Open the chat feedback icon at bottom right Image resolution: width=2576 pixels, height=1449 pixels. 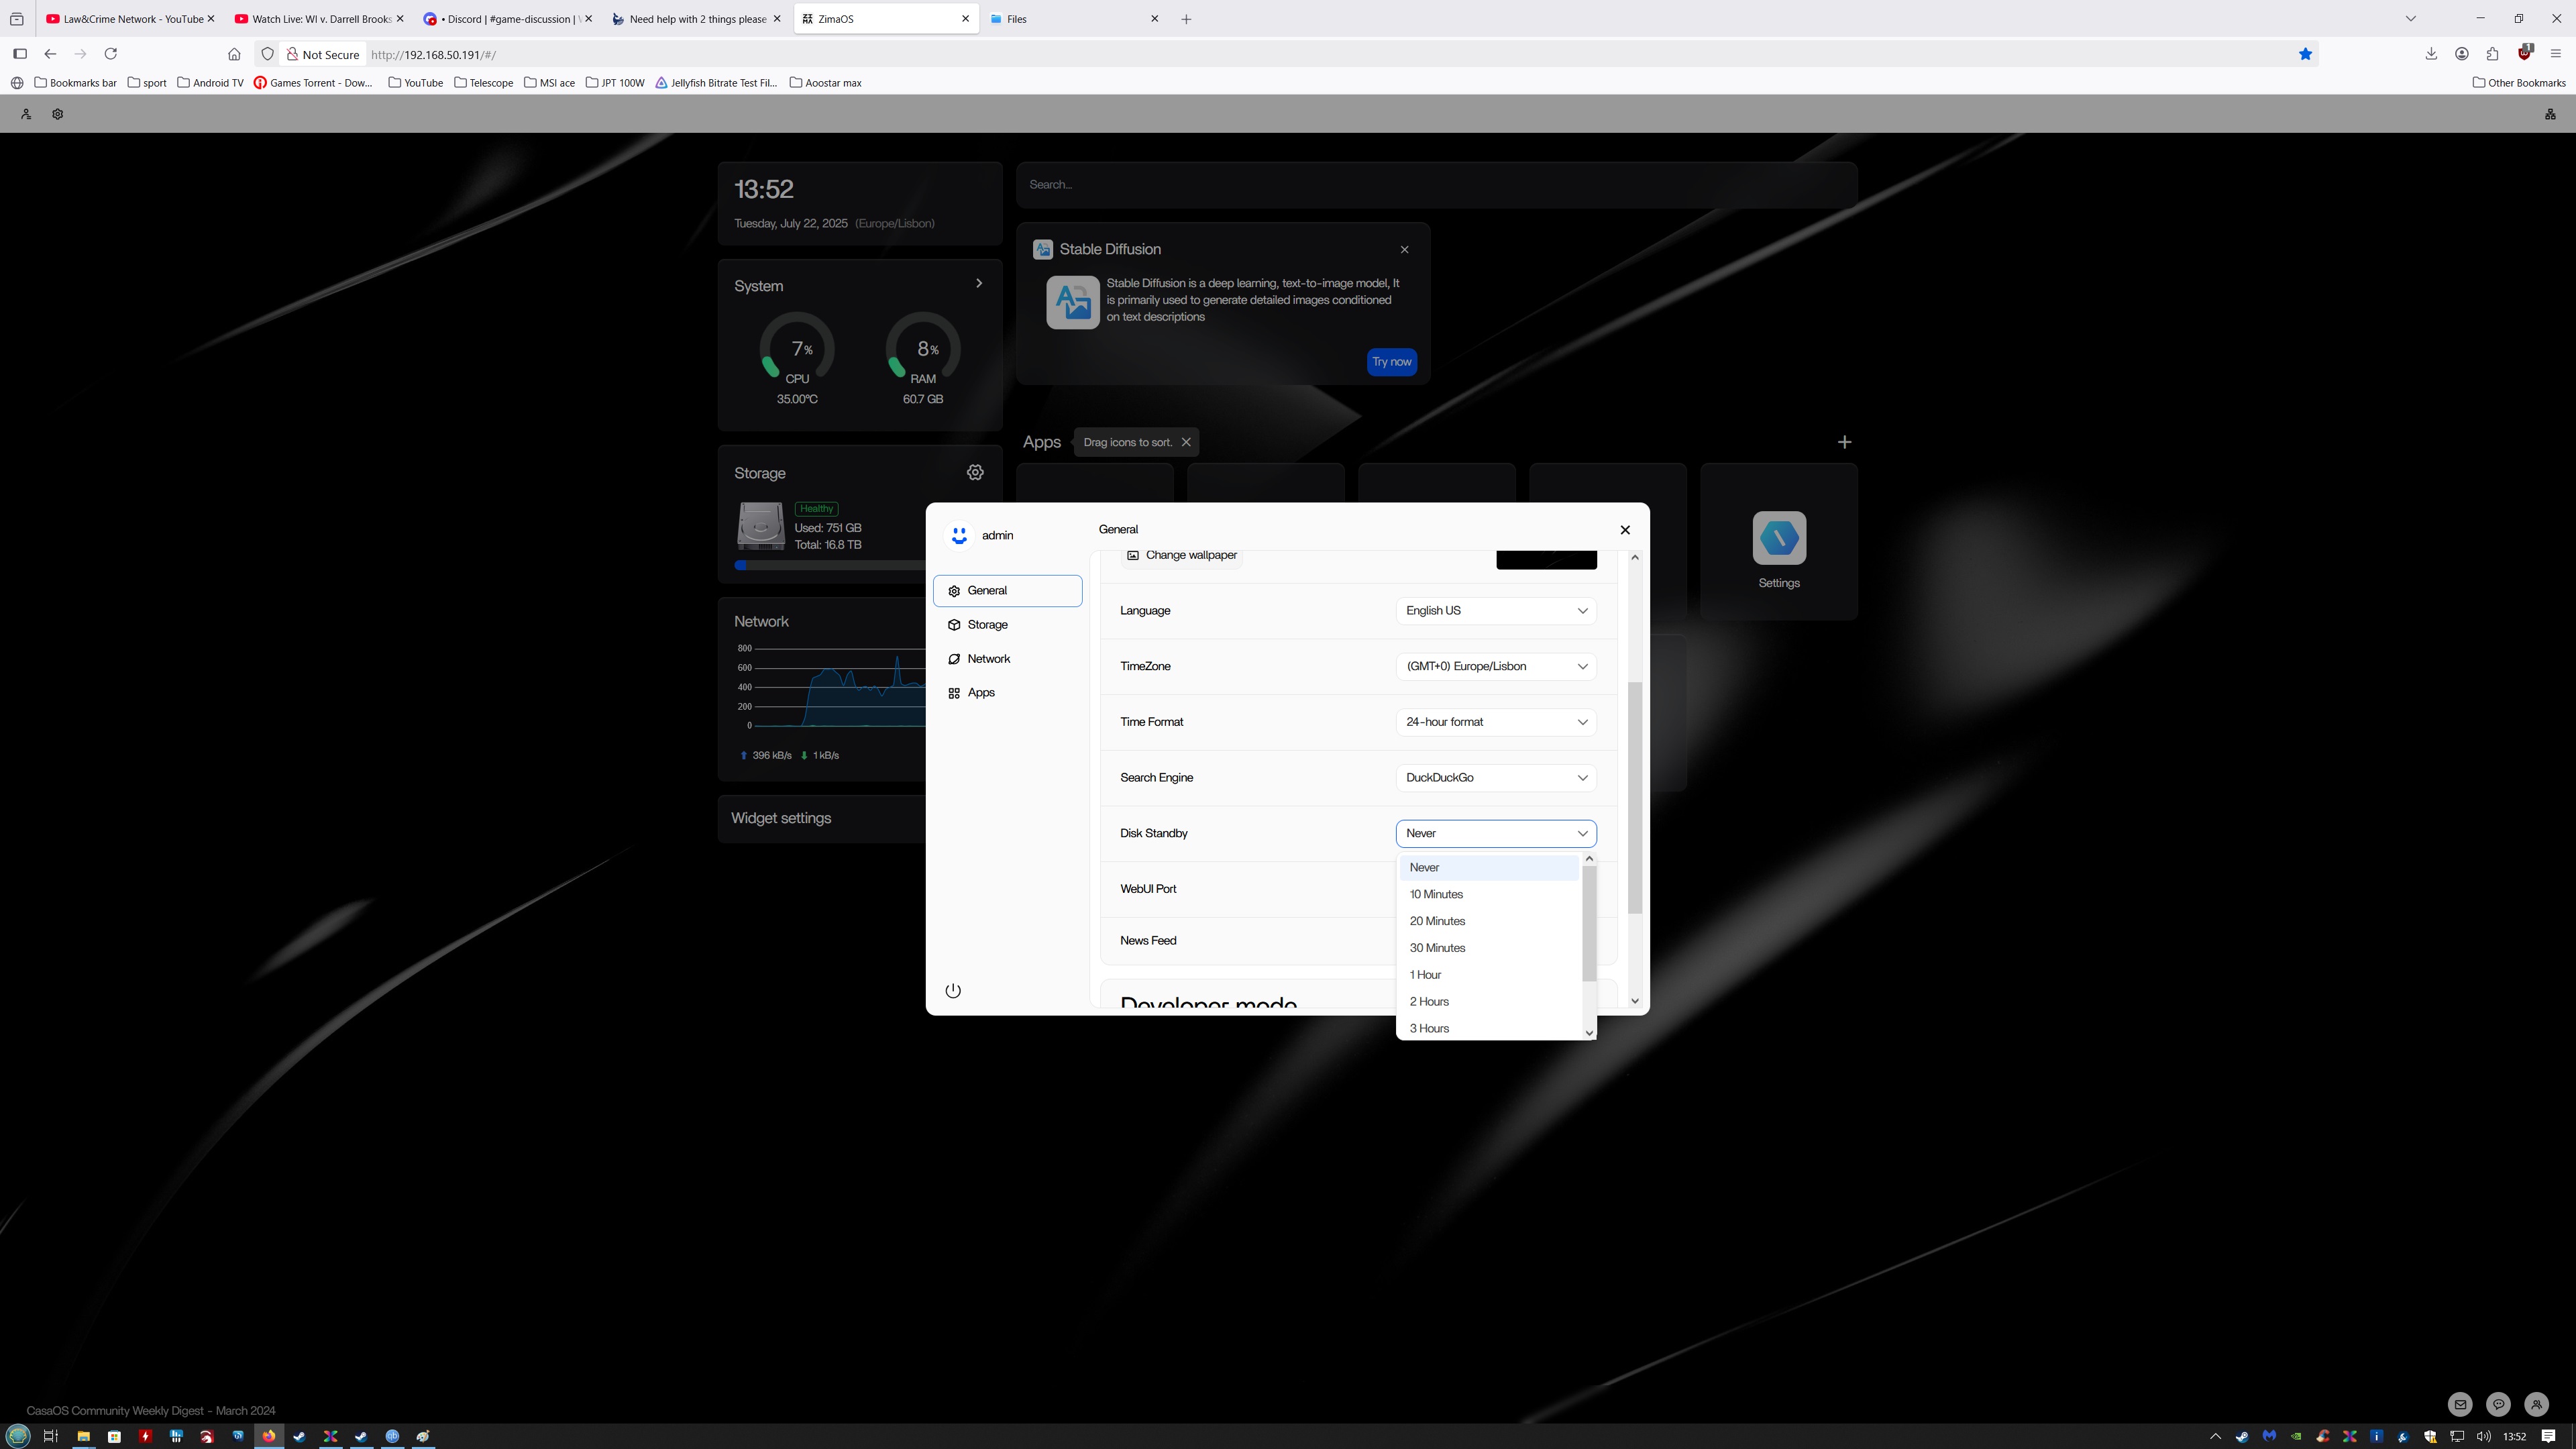pos(2498,1404)
